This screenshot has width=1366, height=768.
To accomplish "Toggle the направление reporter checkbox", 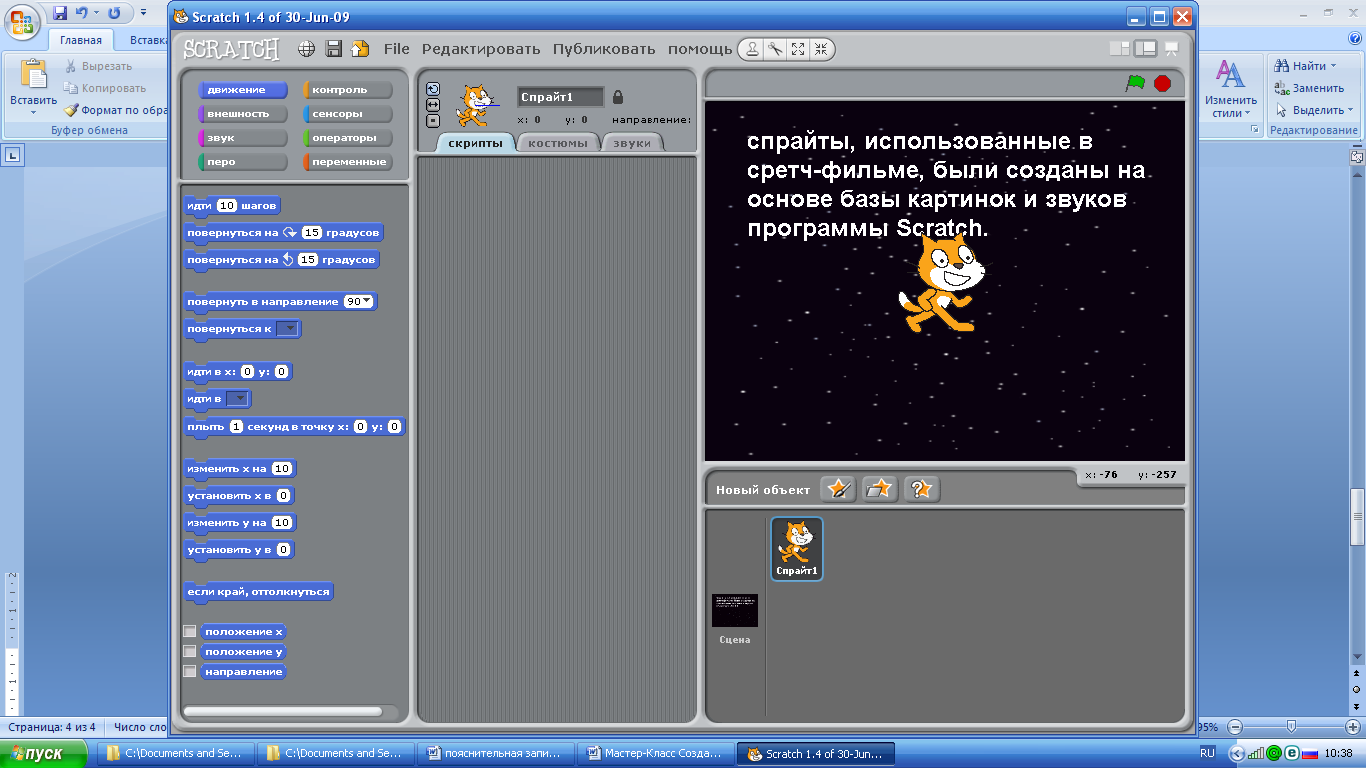I will [x=190, y=671].
